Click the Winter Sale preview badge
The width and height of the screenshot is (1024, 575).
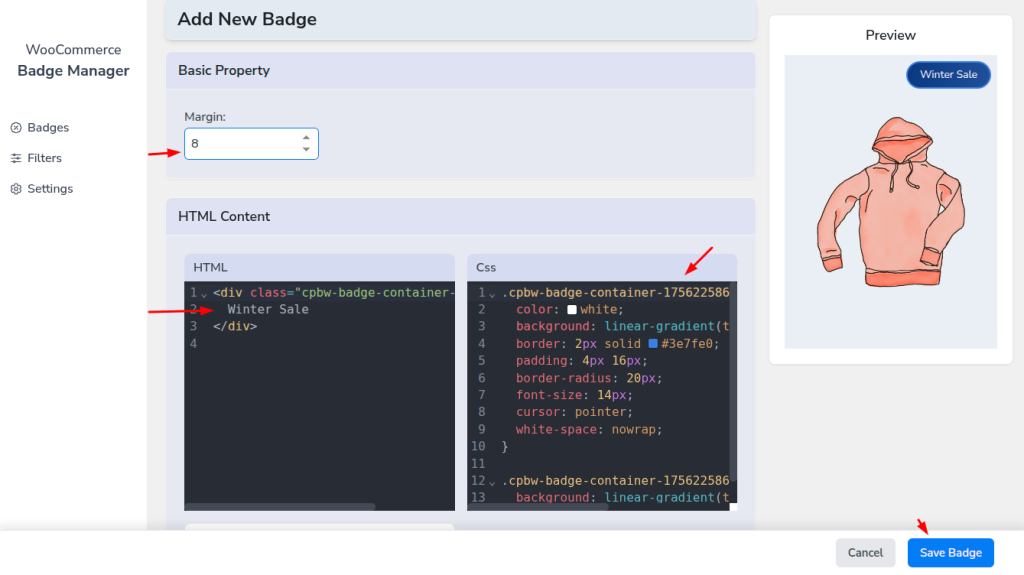click(x=948, y=74)
